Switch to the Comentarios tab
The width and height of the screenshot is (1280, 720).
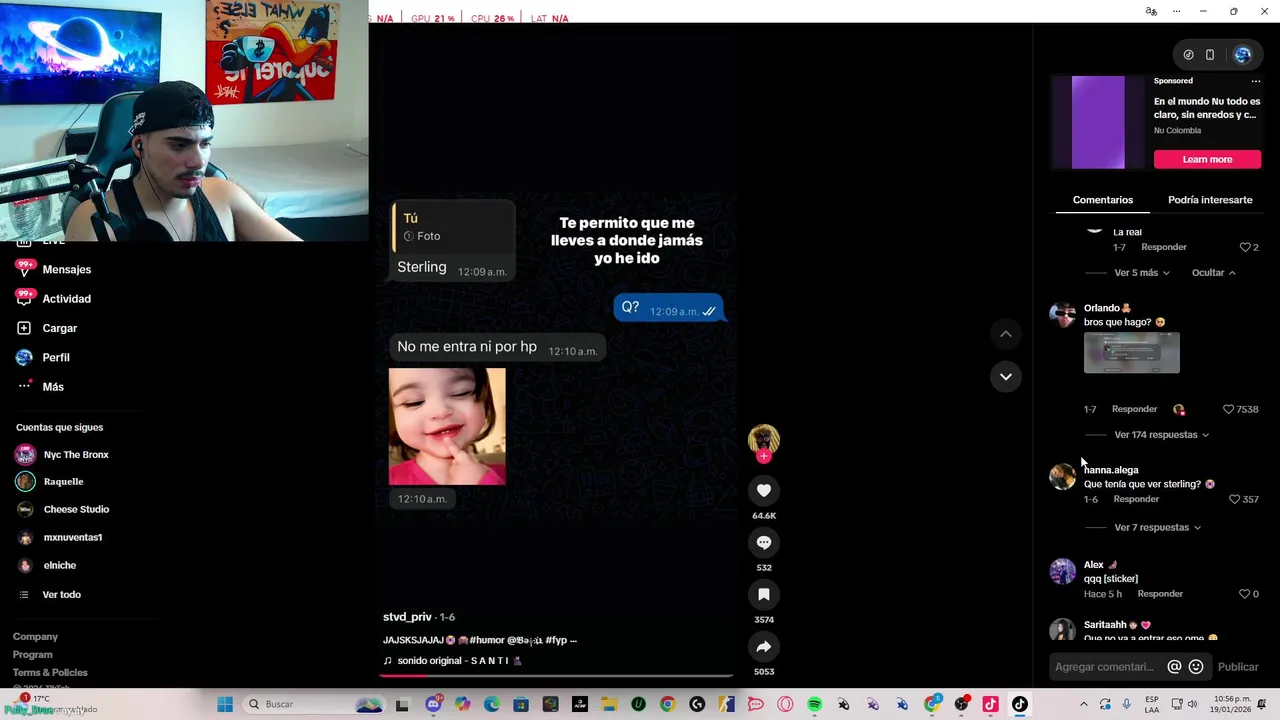[x=1103, y=200]
